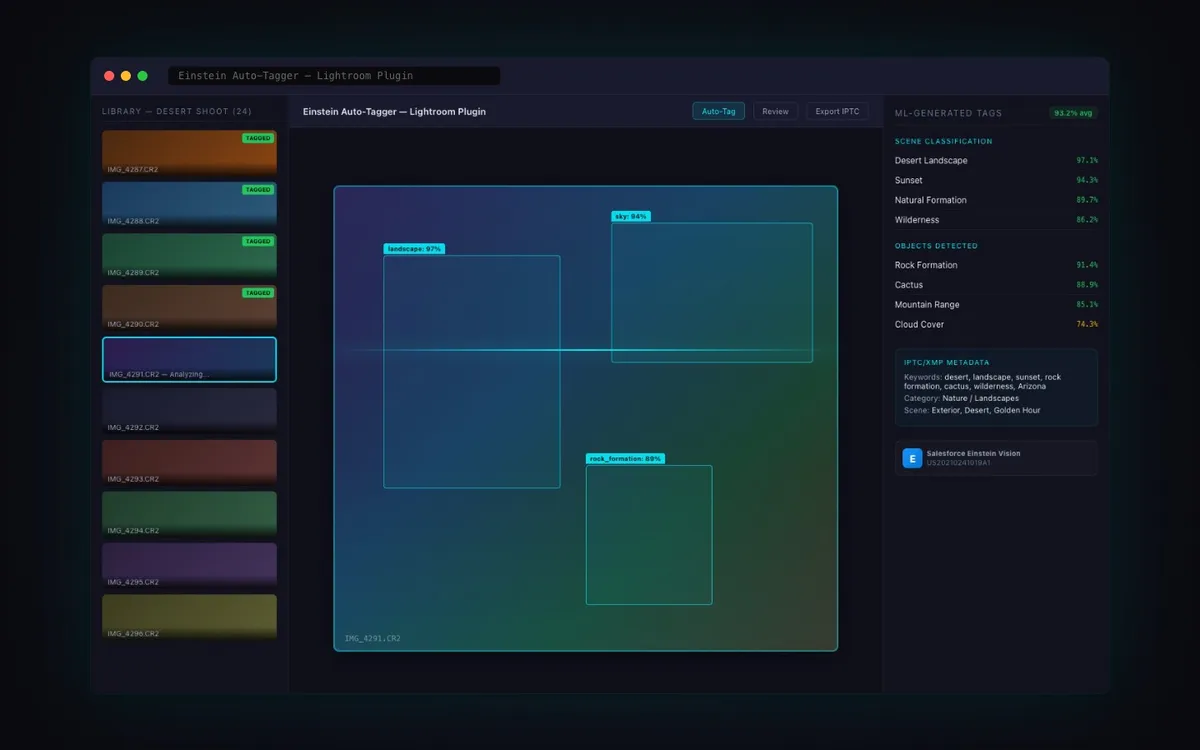Screen dimensions: 1200x750
Task: Click the 93.2% avg confidence badge
Action: [x=1073, y=113]
